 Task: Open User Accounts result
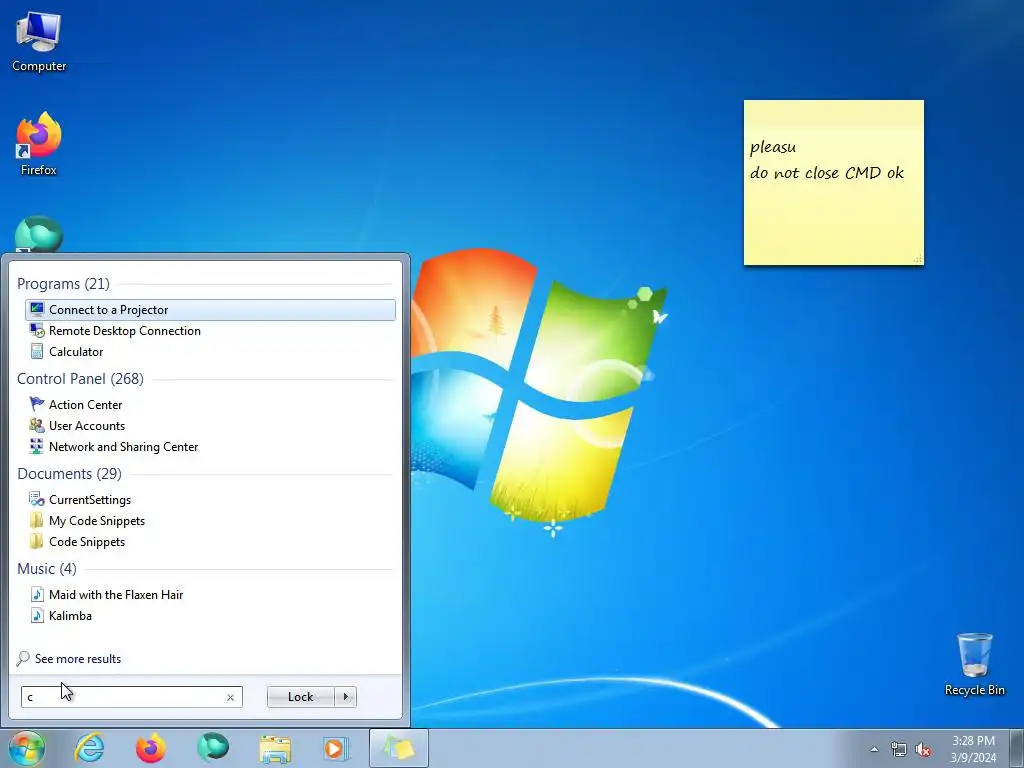pos(210,425)
